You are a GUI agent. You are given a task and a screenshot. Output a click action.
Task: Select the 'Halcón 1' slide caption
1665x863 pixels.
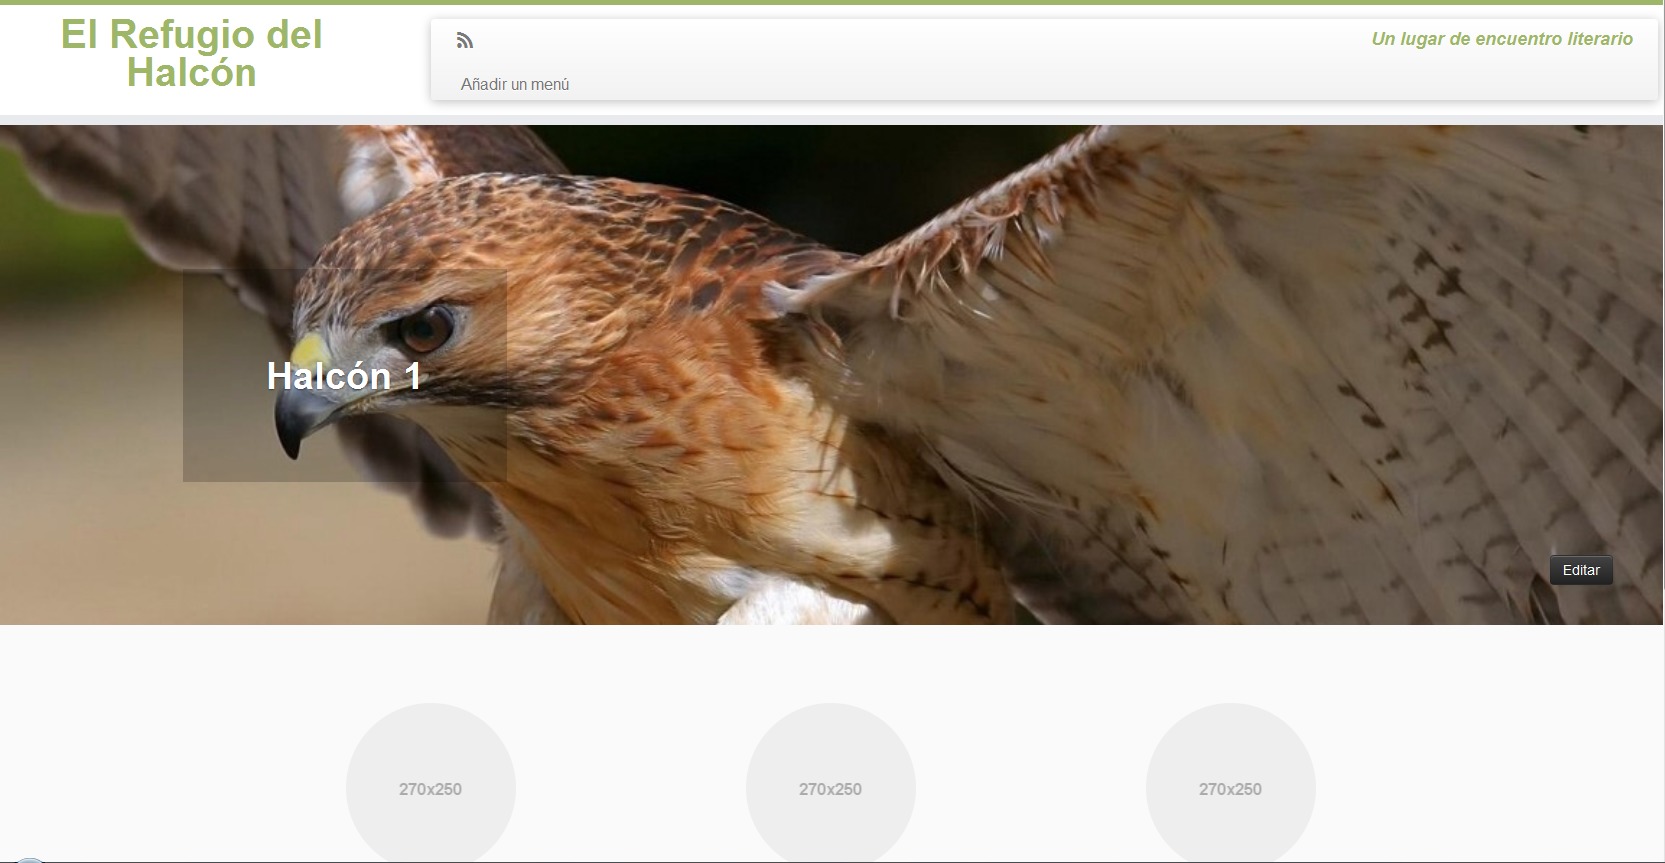tap(345, 376)
